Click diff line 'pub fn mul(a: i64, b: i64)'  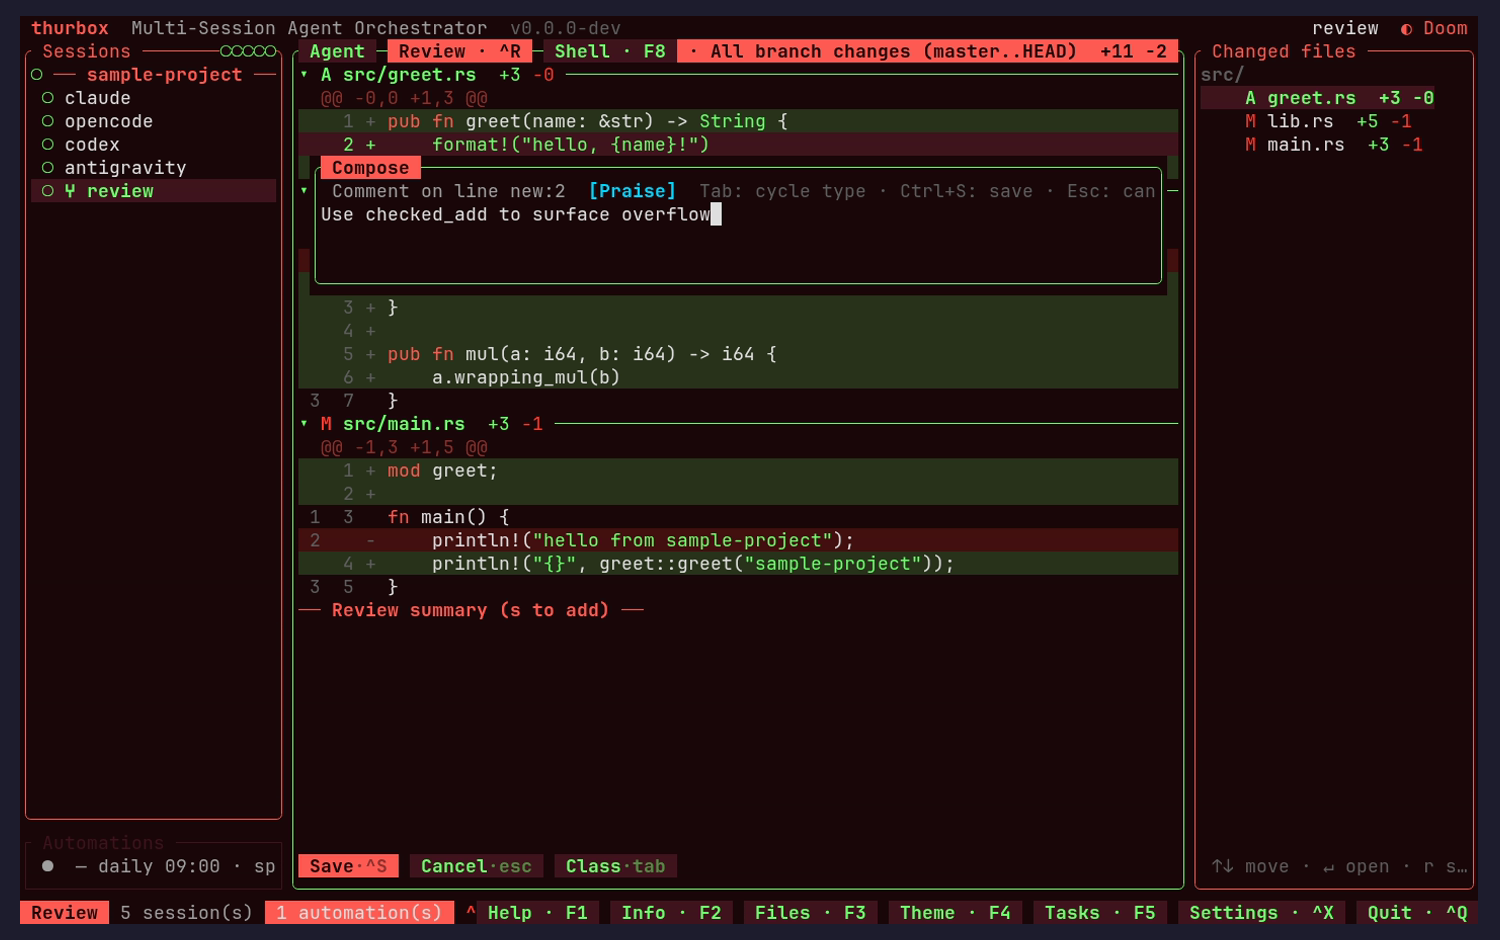click(738, 354)
